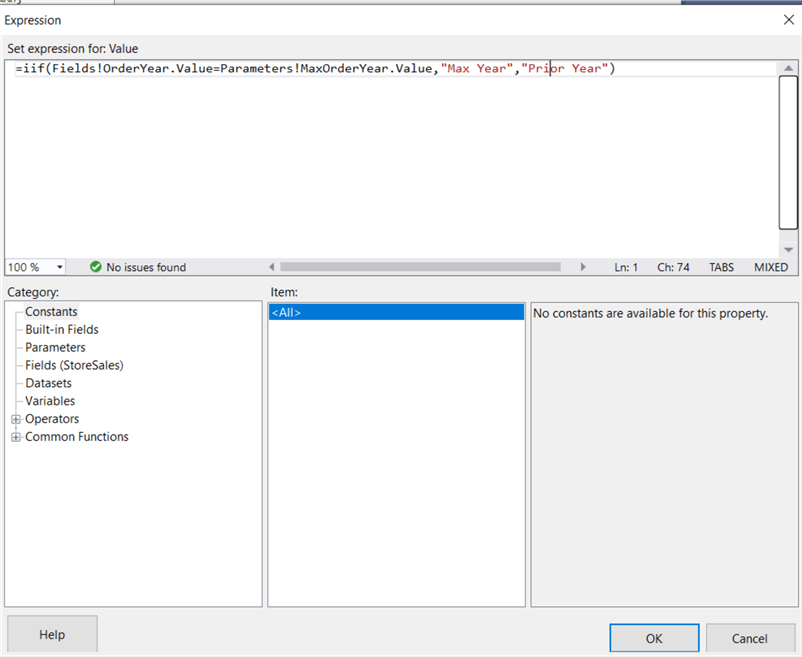The height and width of the screenshot is (657, 802).
Task: Expand the Operators tree node
Action: tap(16, 419)
